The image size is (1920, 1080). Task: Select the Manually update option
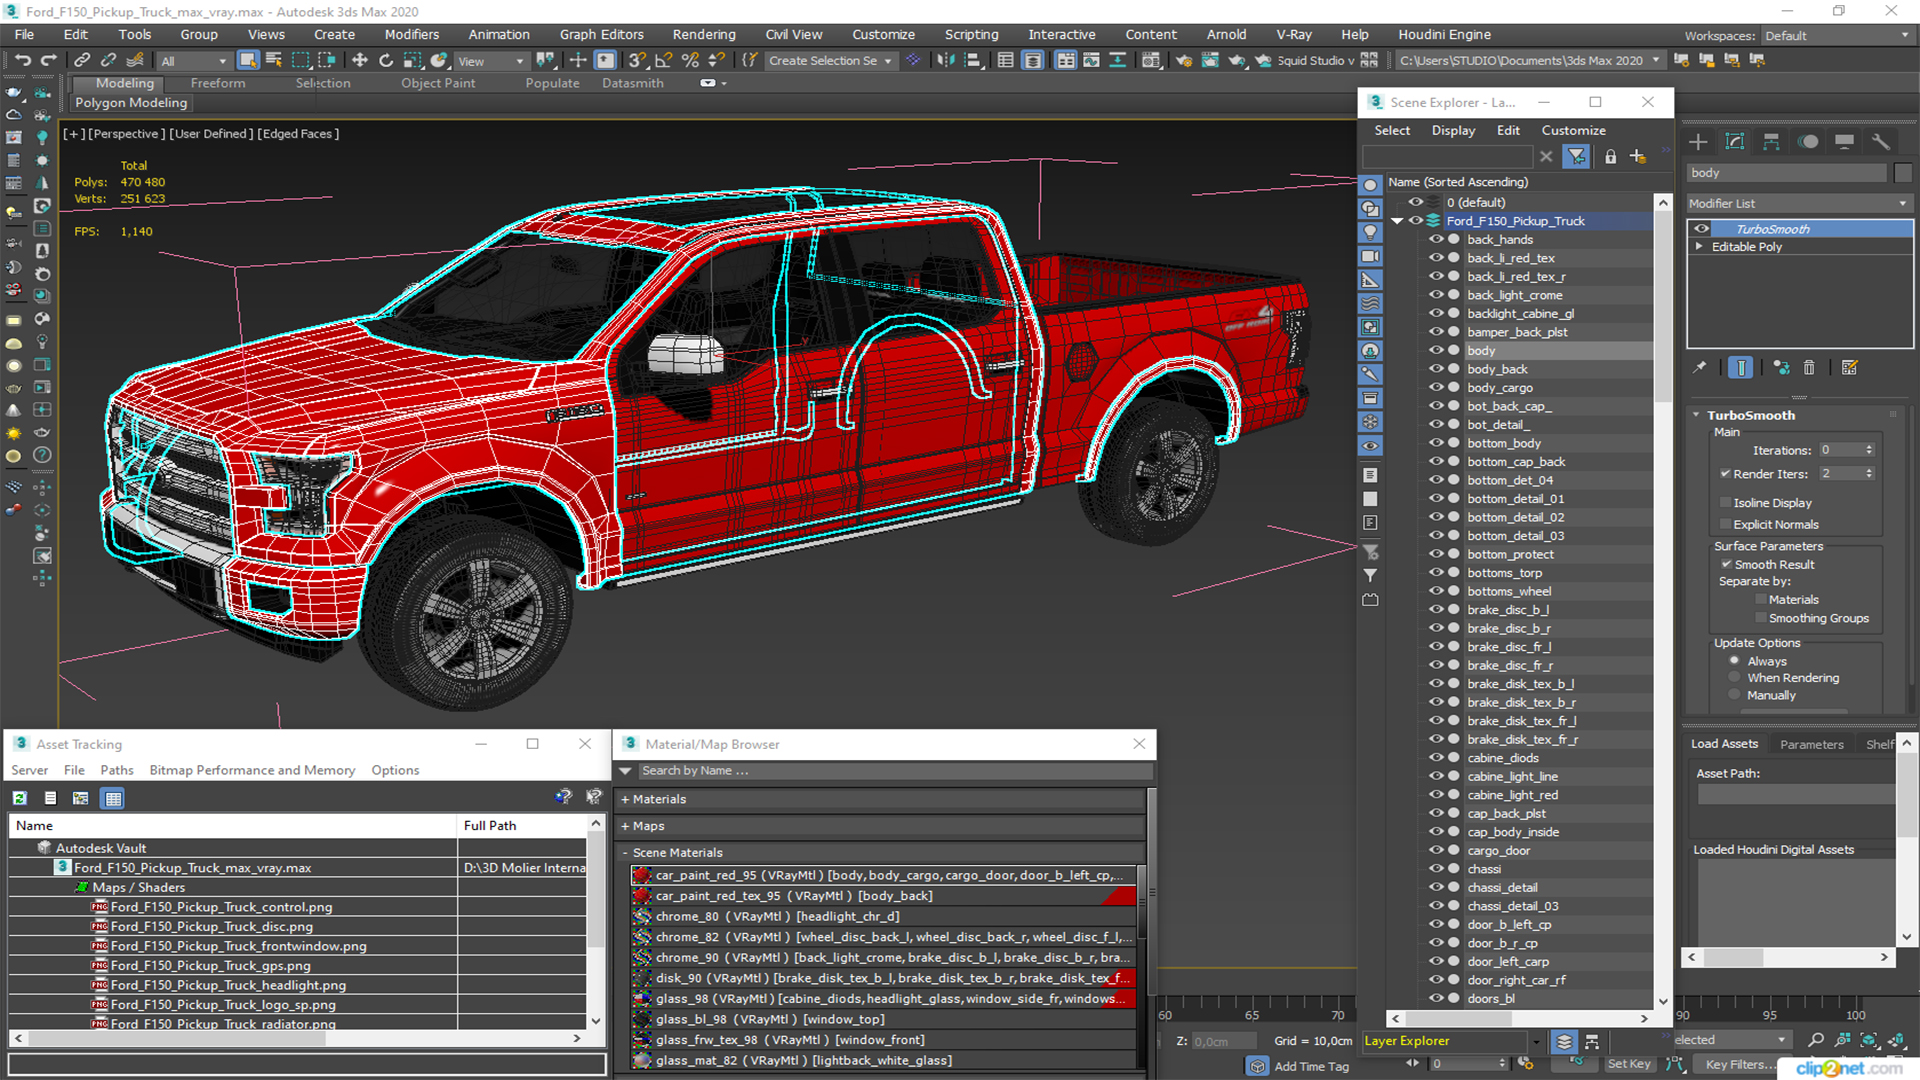1734,695
